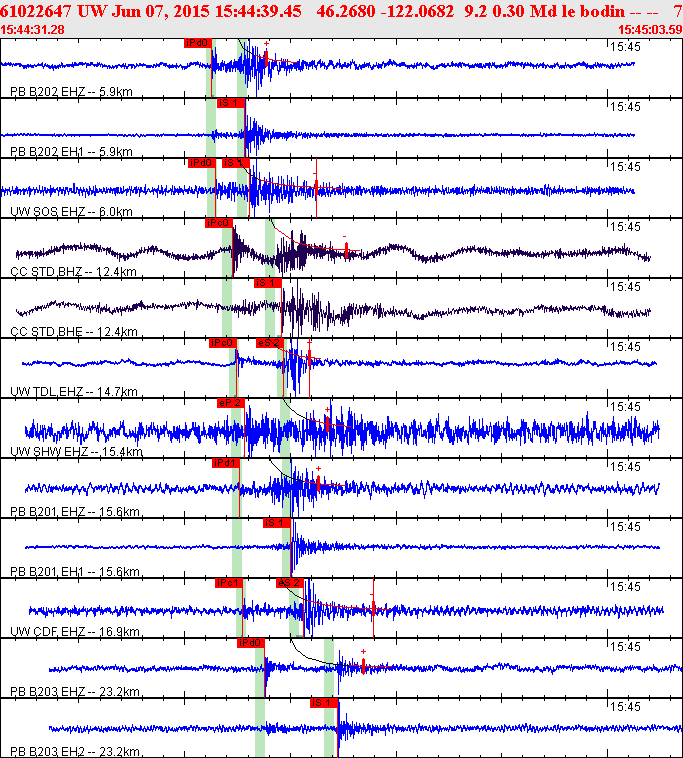Select the eP 2 pick flag on SHW EHZ
683x758 pixels.
[x=231, y=403]
